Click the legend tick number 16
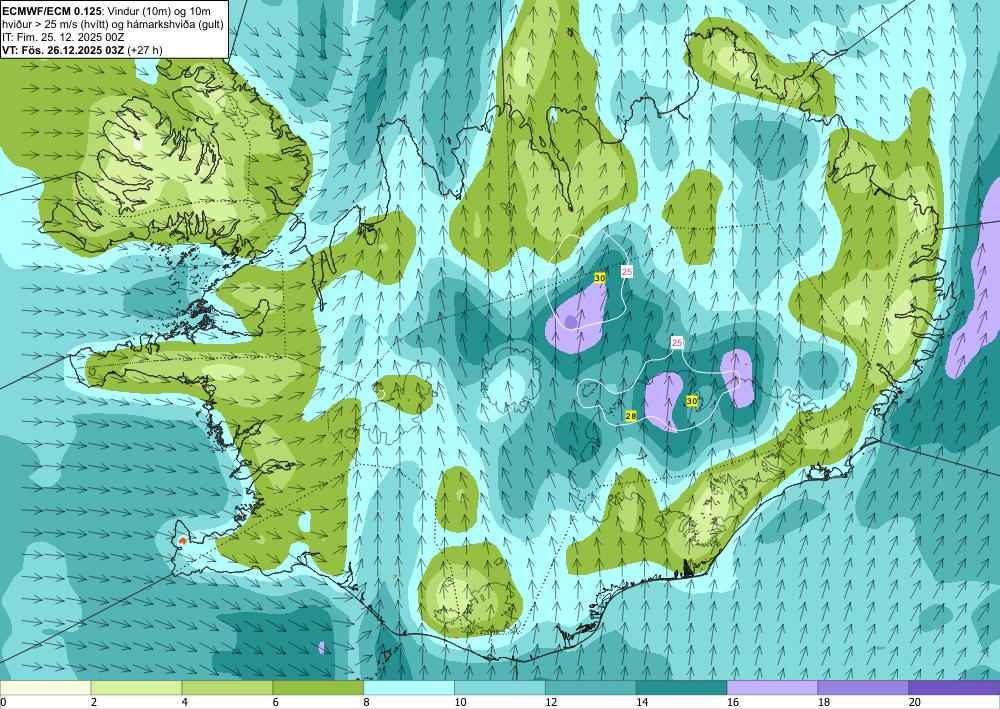This screenshot has height=709, width=1000. coord(733,703)
